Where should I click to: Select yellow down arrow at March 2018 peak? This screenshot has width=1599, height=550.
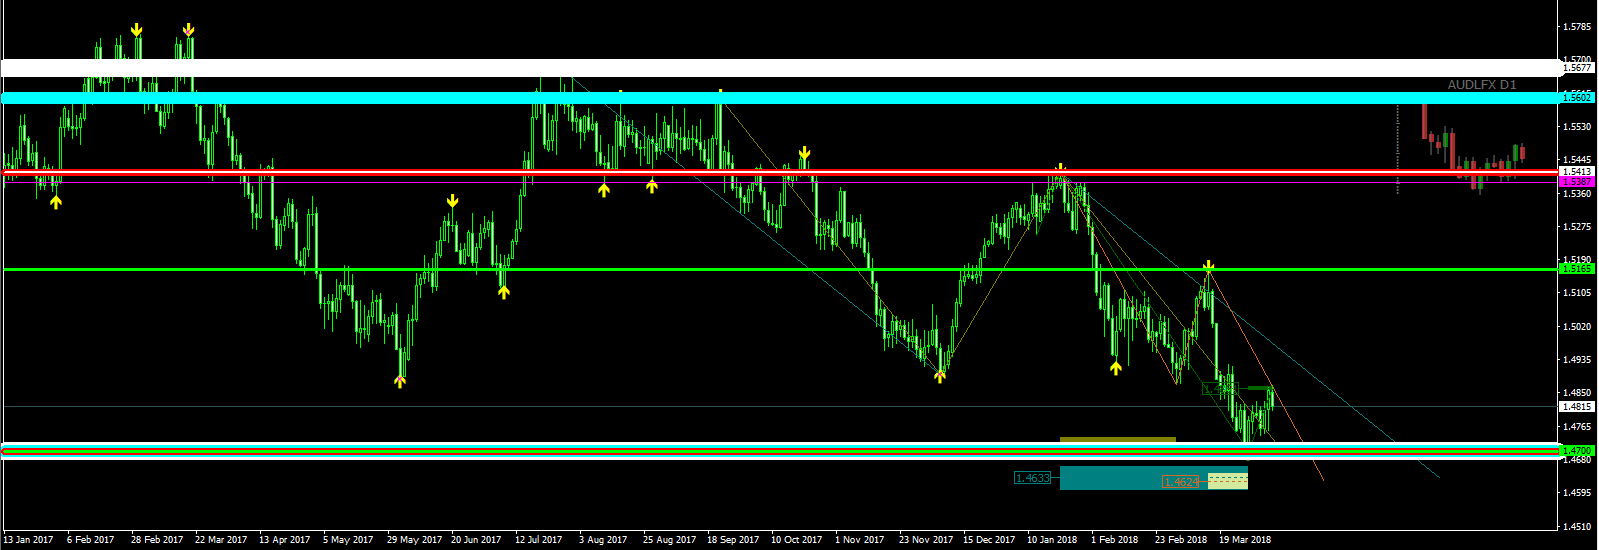(x=1209, y=266)
